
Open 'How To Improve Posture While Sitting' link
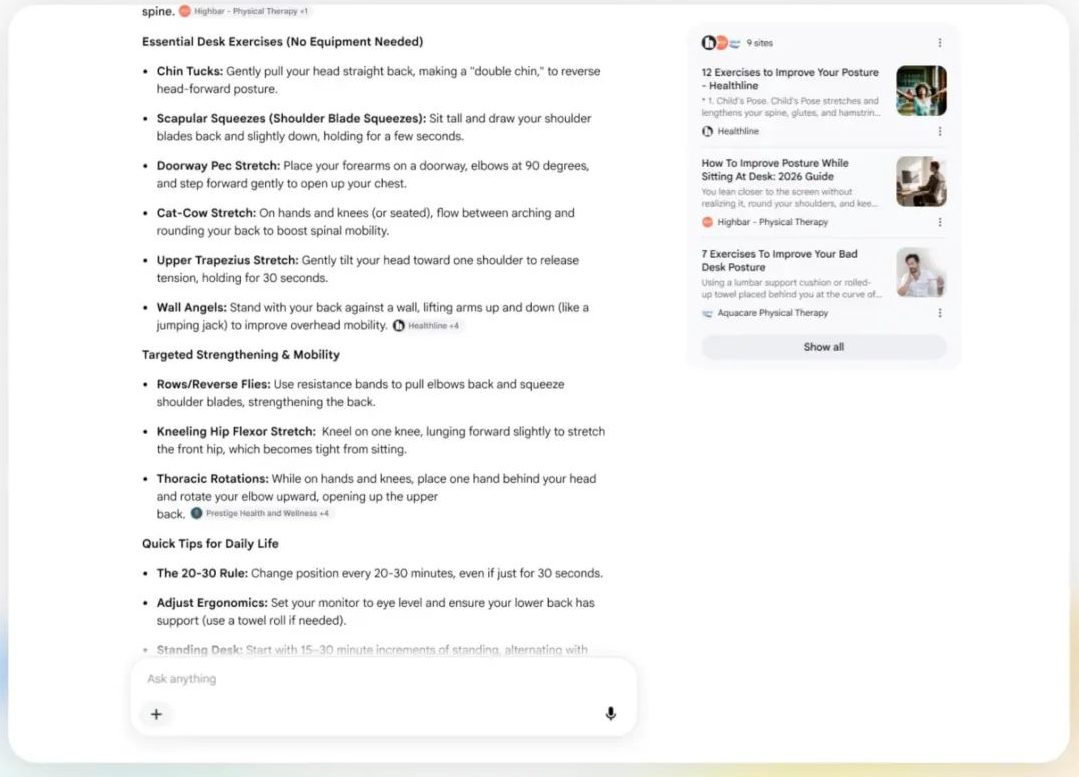click(x=775, y=169)
